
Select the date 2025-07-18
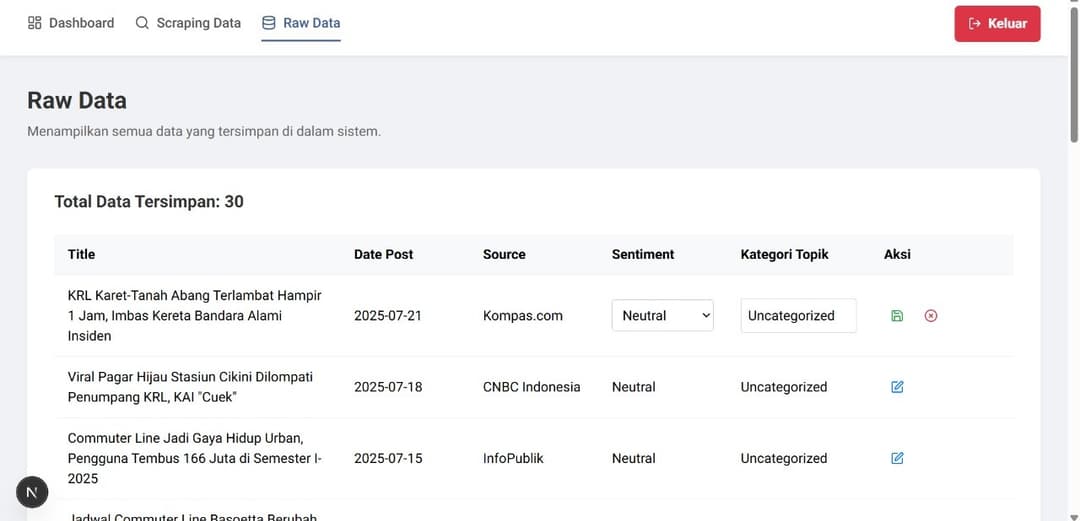pos(388,387)
